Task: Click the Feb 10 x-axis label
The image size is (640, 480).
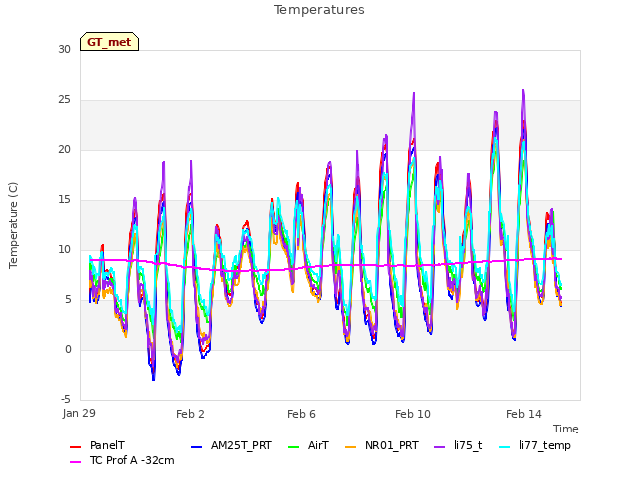Action: (413, 414)
